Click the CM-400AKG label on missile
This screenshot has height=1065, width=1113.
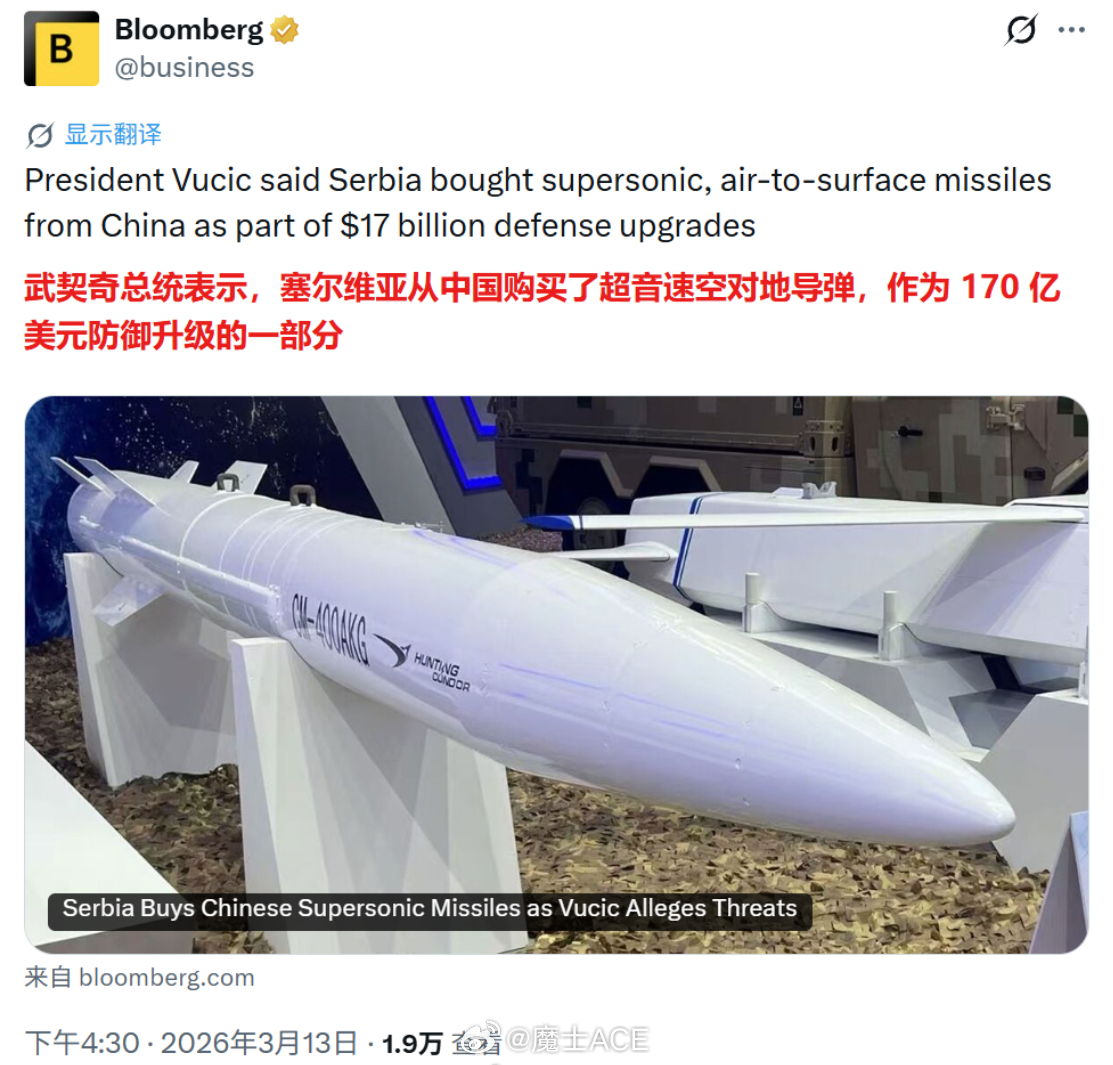[x=331, y=628]
